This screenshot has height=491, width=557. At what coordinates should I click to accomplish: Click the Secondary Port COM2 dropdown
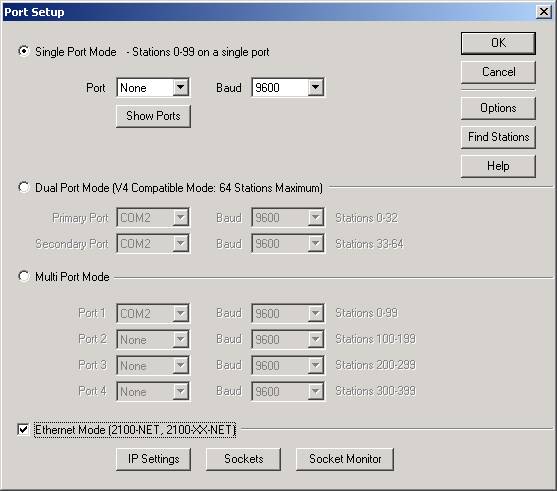[153, 243]
